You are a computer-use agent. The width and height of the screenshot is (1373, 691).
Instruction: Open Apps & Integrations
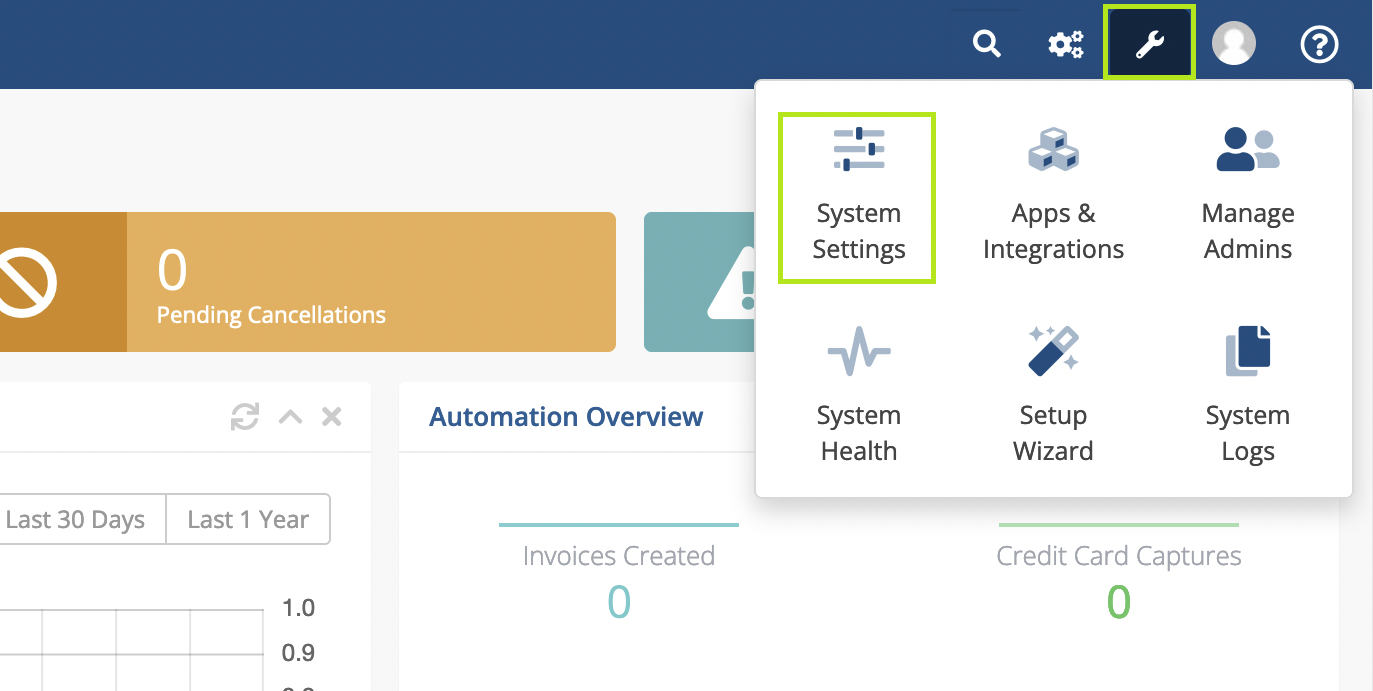coord(1053,197)
